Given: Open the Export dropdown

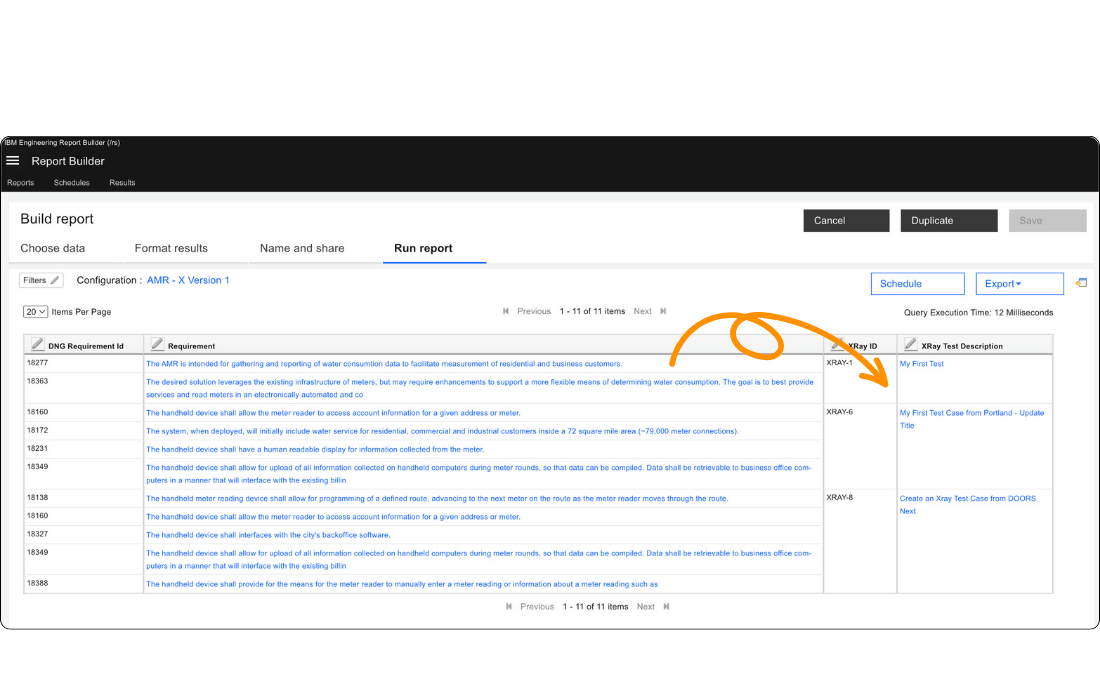Looking at the screenshot, I should [x=1019, y=283].
